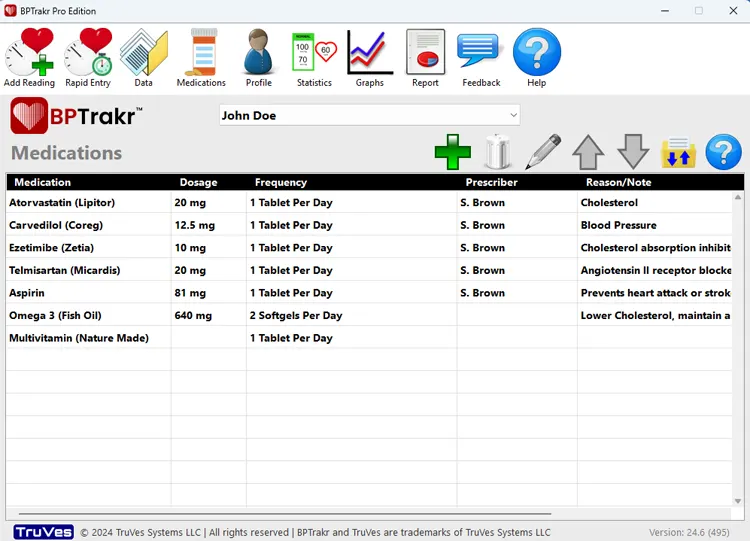Screen dimensions: 750x541
Task: Click the Statistics toolbar icon
Action: (x=314, y=57)
